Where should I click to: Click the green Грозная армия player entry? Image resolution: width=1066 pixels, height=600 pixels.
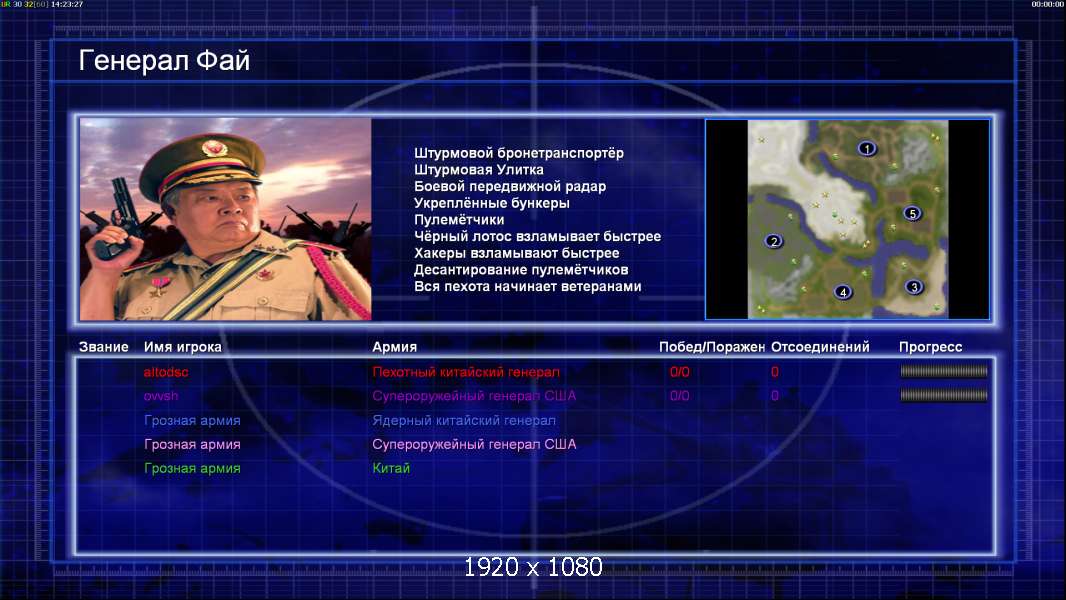(192, 468)
